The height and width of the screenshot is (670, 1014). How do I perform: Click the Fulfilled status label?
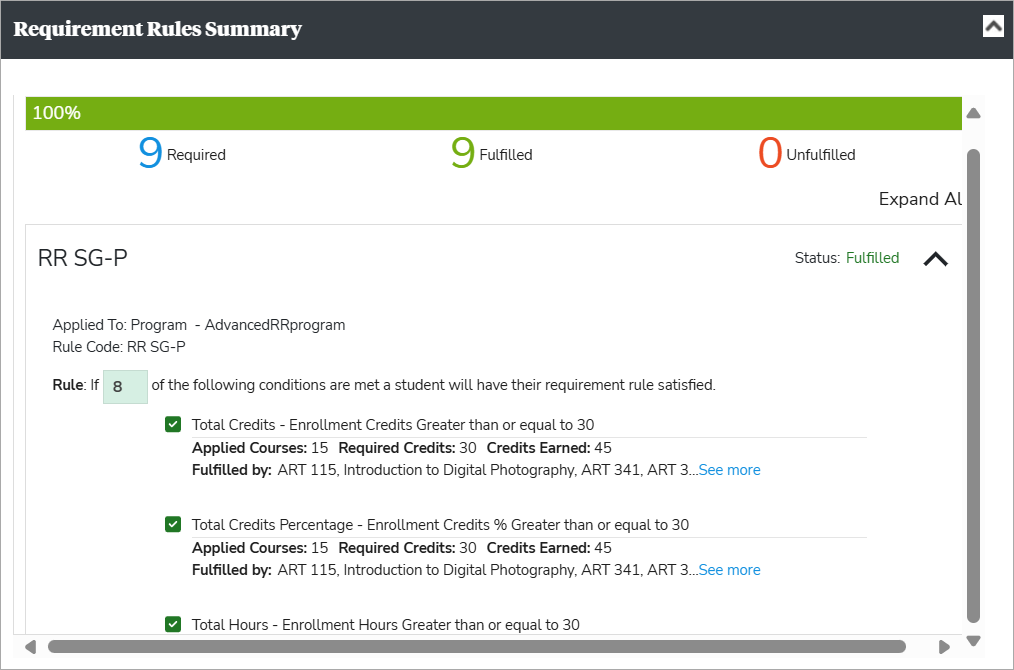point(872,257)
